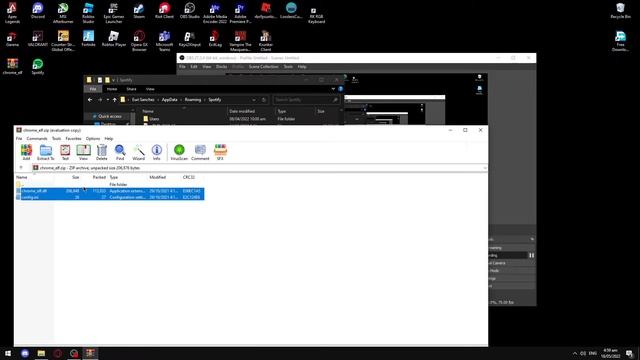This screenshot has height=360, width=640.
Task: Click AppData in the Explorer breadcrumb
Action: (169, 100)
